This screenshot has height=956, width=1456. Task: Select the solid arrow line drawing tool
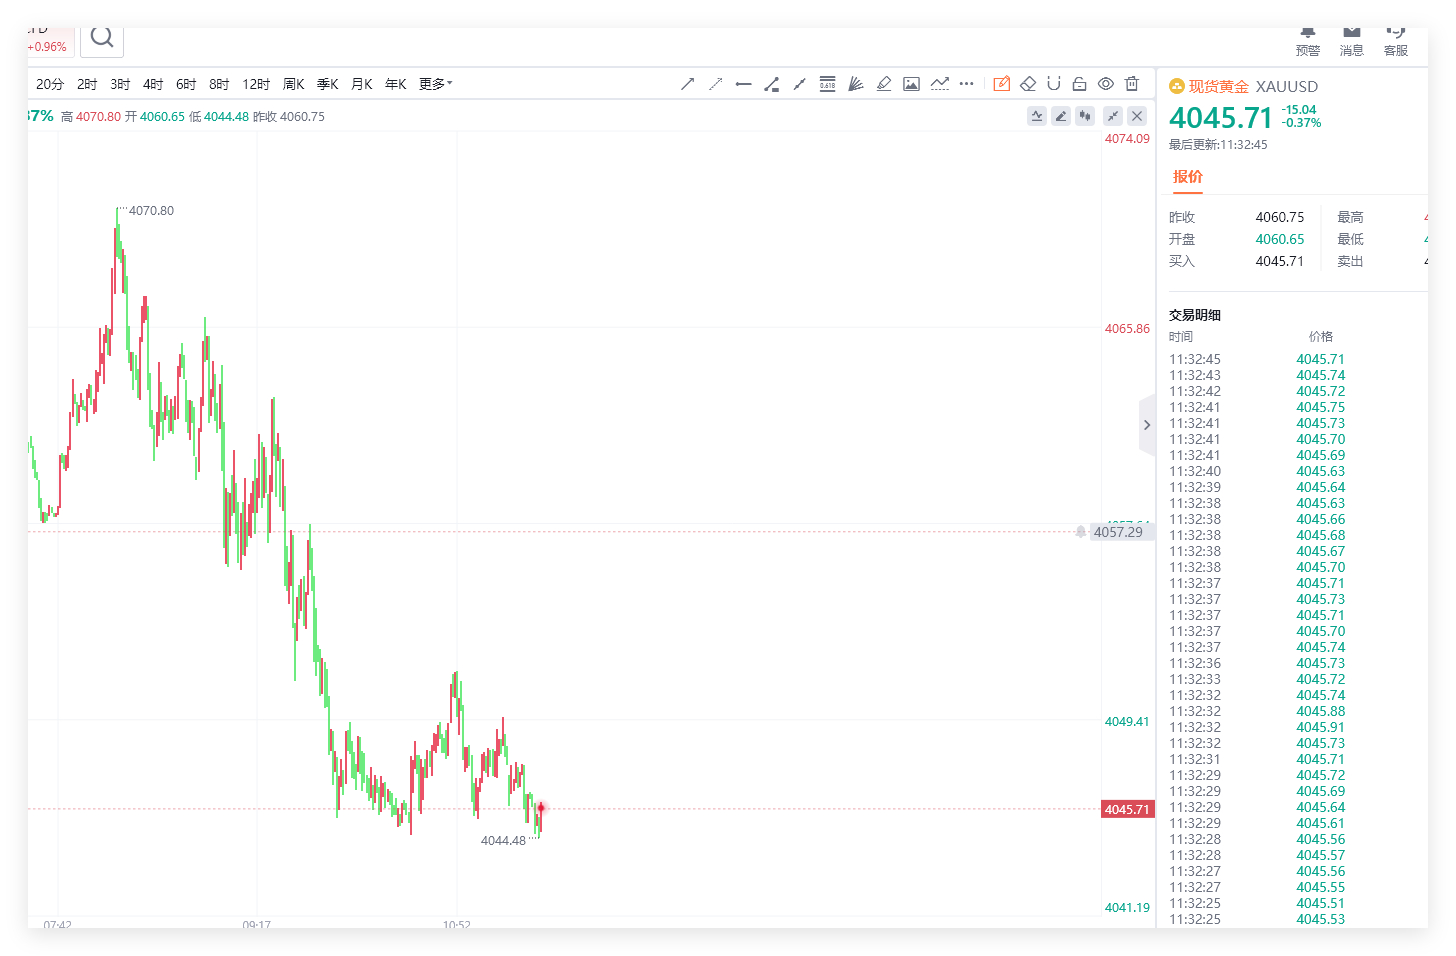(x=687, y=84)
